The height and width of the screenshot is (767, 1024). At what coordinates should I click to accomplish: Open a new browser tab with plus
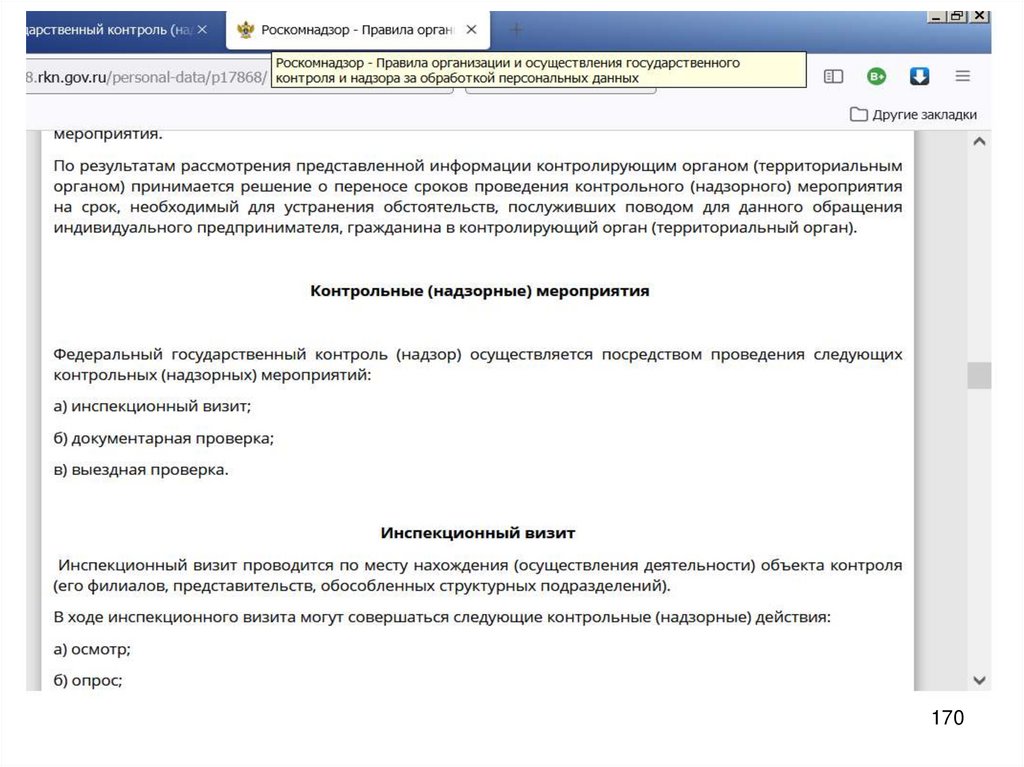click(516, 29)
